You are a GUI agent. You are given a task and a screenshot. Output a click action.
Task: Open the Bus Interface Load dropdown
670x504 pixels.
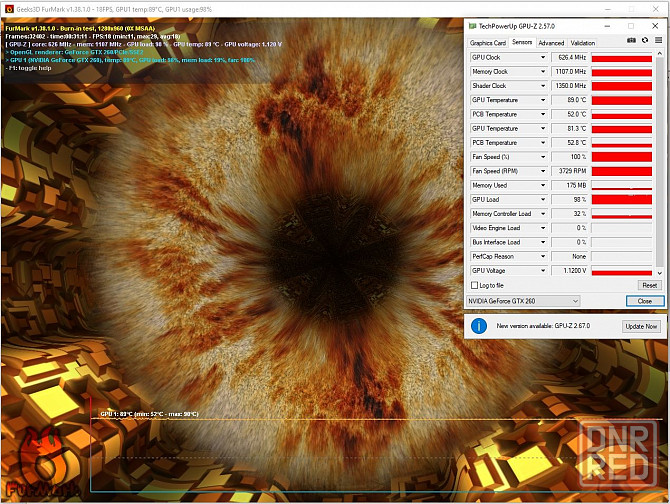pyautogui.click(x=543, y=242)
